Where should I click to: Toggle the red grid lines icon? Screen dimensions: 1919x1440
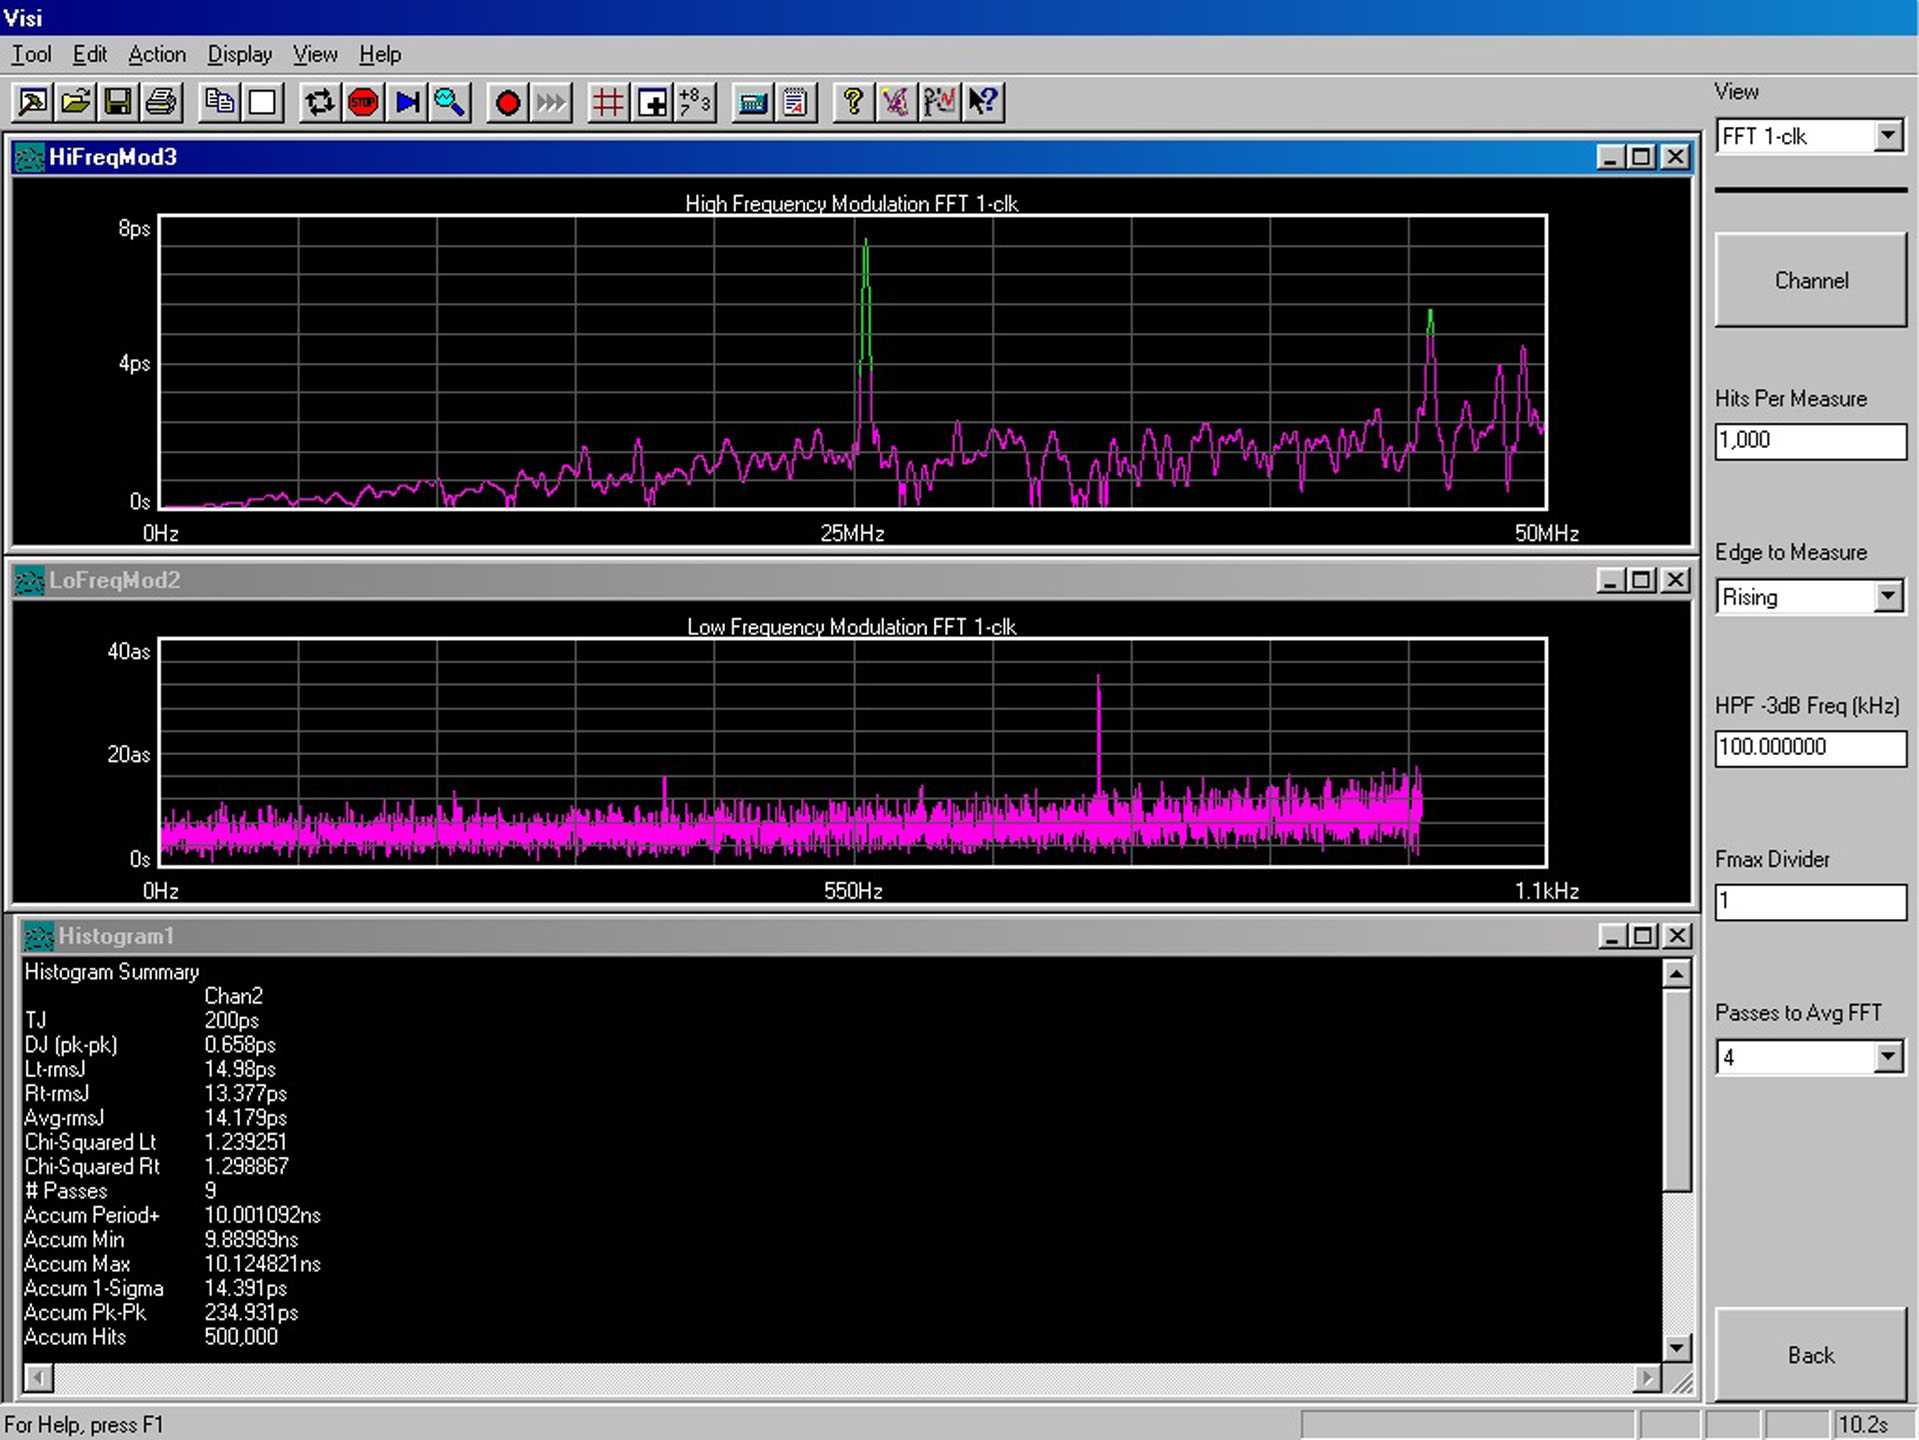pyautogui.click(x=608, y=102)
